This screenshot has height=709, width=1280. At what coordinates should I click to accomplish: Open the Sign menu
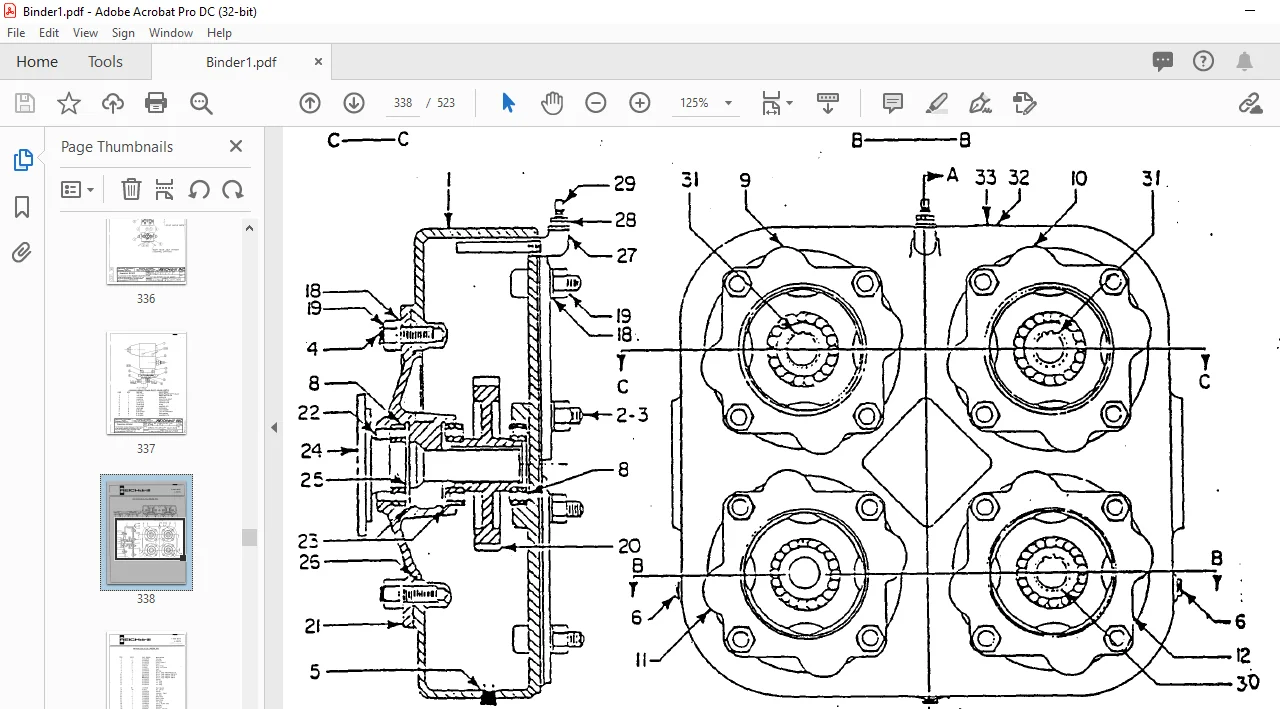coord(123,33)
